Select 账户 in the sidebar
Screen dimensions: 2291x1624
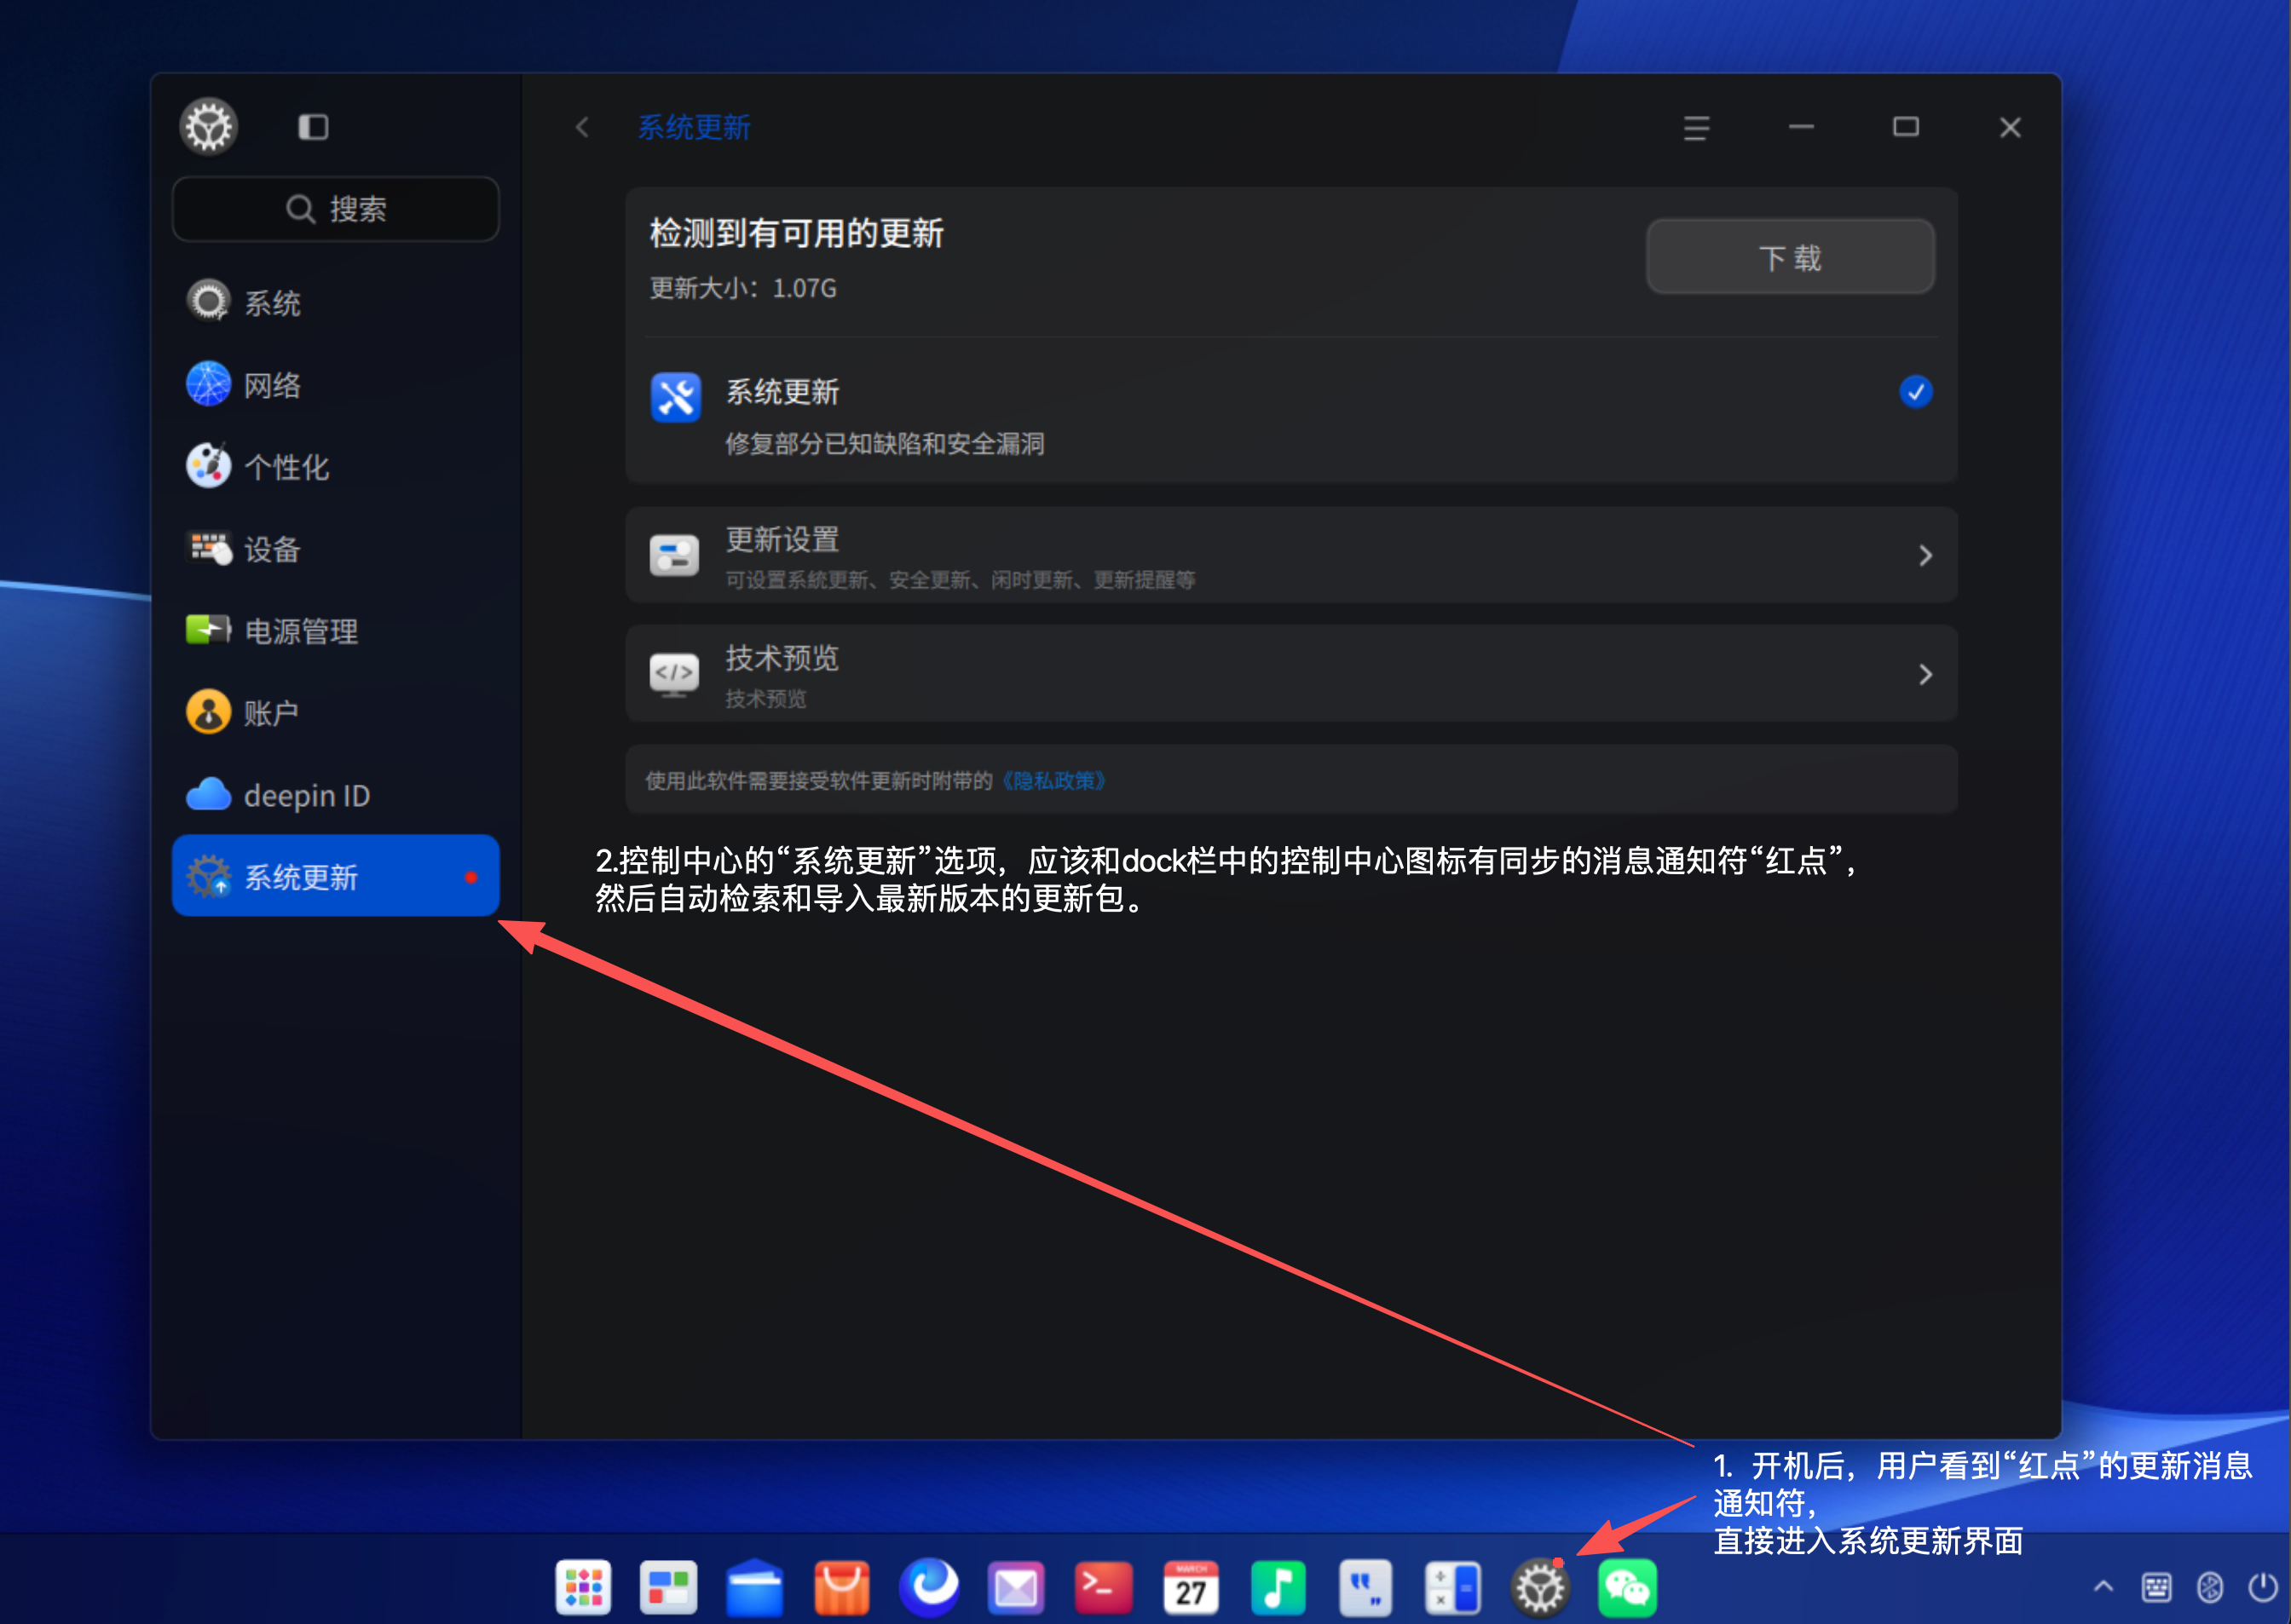(335, 713)
